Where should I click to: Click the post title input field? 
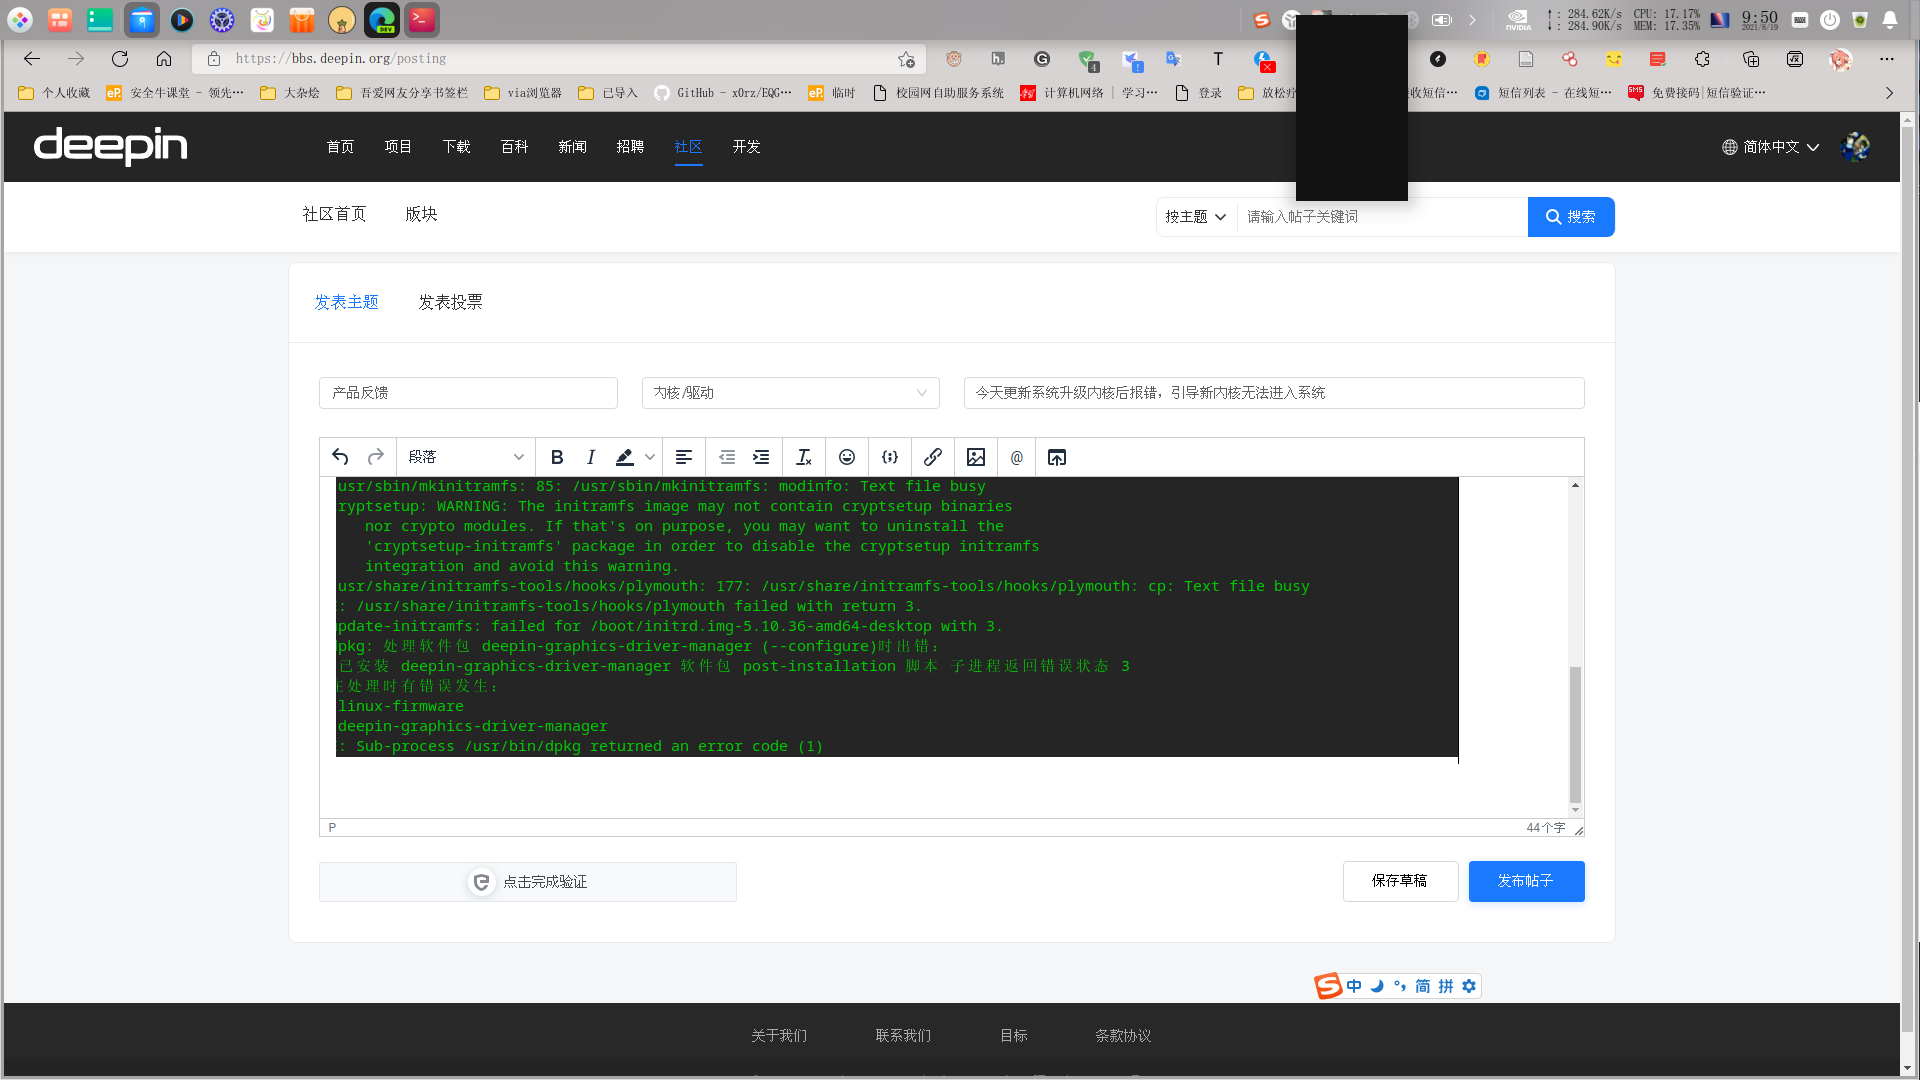[x=1273, y=393]
